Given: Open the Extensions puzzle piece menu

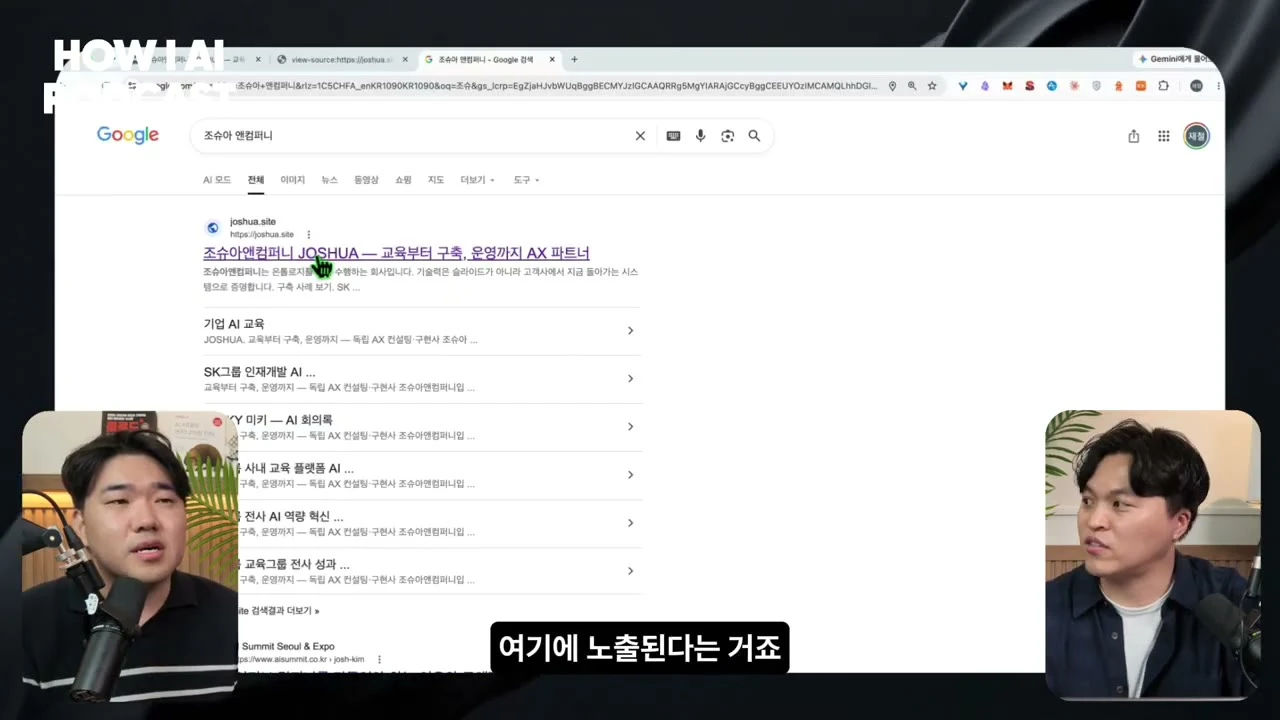Looking at the screenshot, I should (x=1163, y=86).
